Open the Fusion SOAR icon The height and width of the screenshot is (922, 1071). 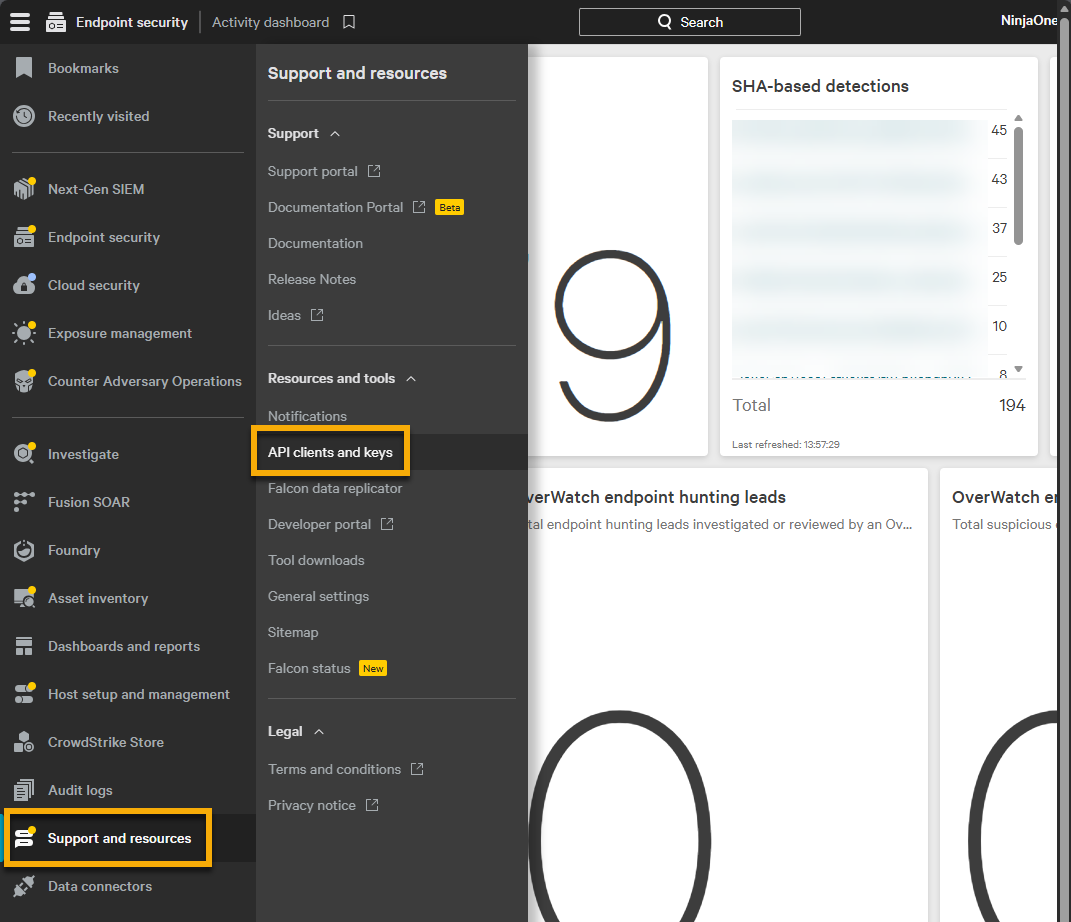click(24, 502)
